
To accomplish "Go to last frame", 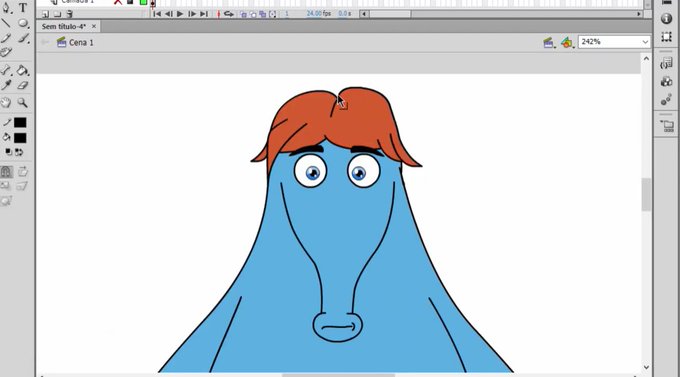I will tap(204, 14).
